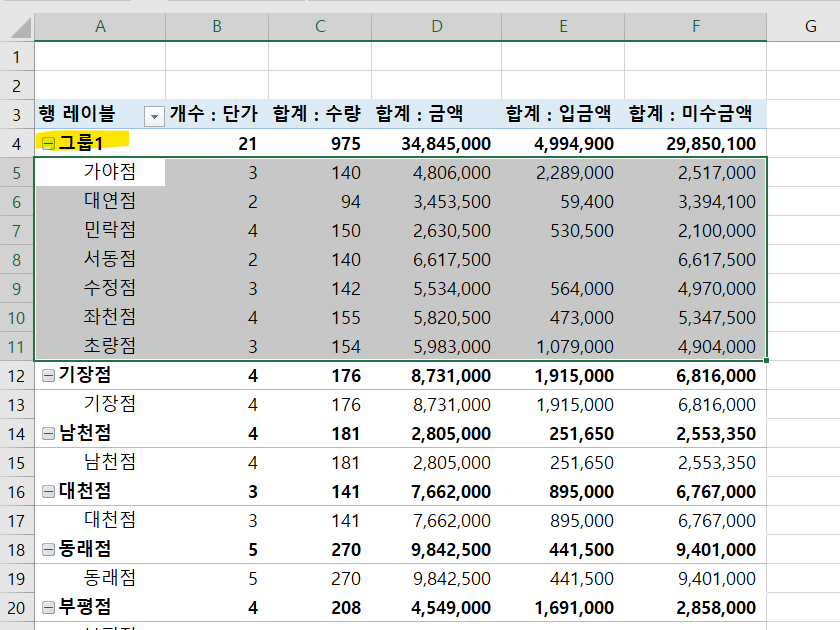840x630 pixels.
Task: Select the 대연점 cell
Action: tap(100, 201)
